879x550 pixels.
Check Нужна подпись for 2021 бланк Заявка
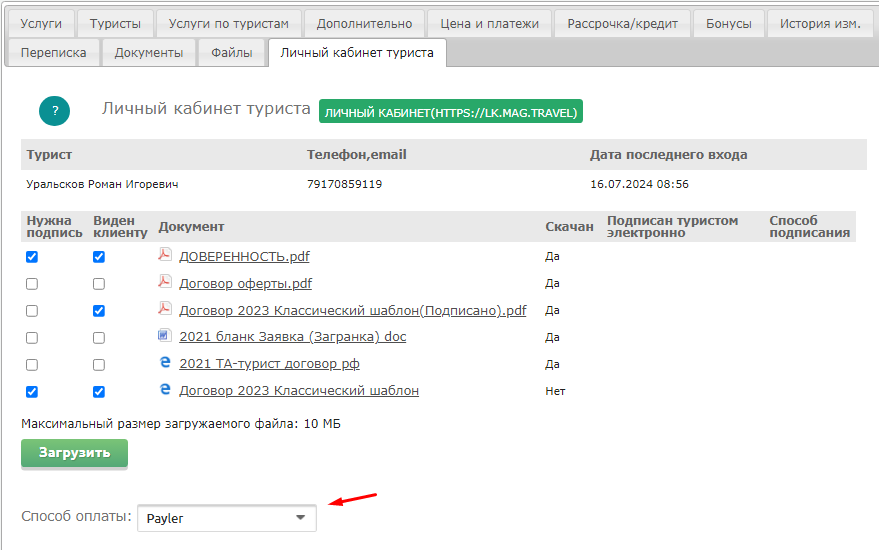click(32, 338)
